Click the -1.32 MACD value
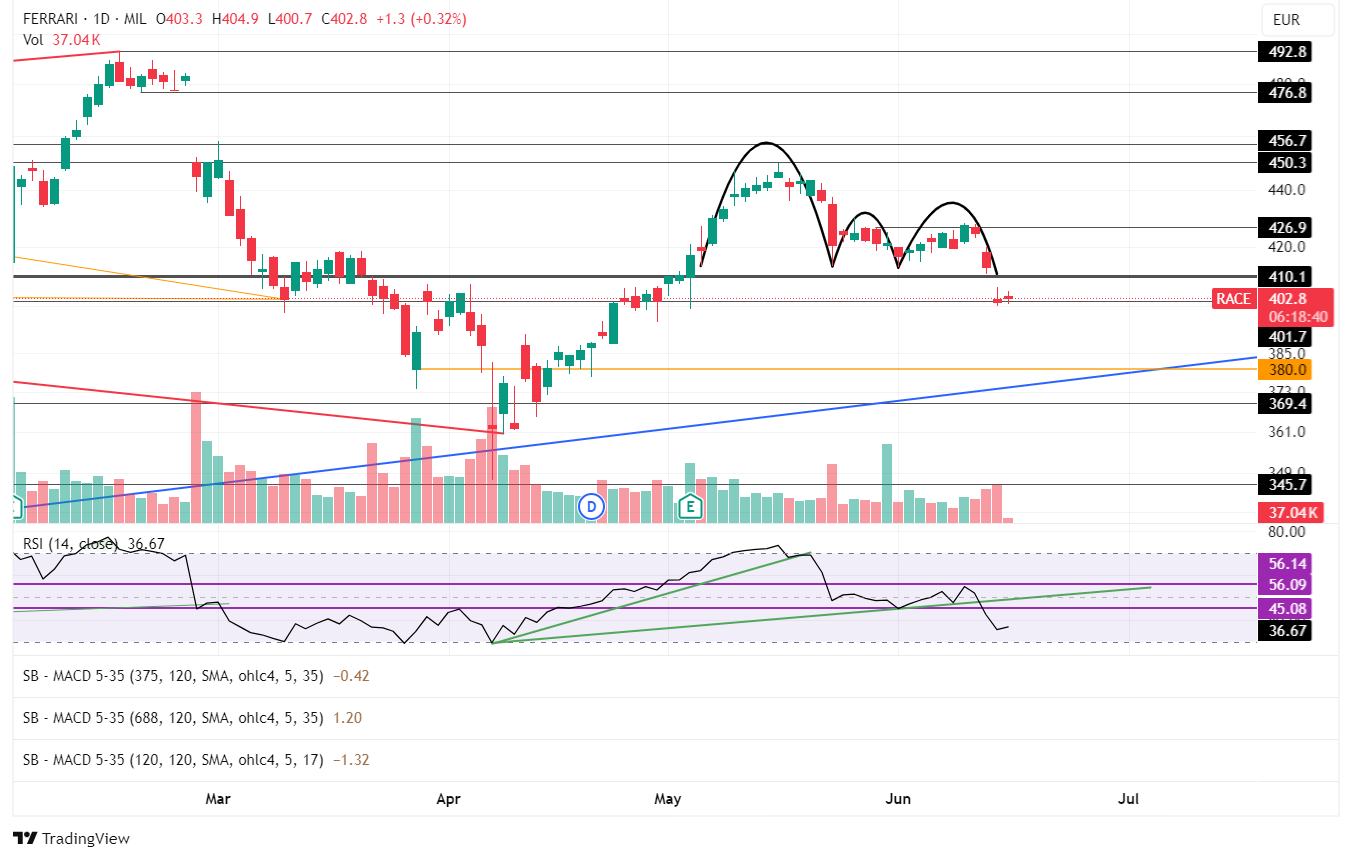This screenshot has width=1352, height=860. (x=351, y=760)
